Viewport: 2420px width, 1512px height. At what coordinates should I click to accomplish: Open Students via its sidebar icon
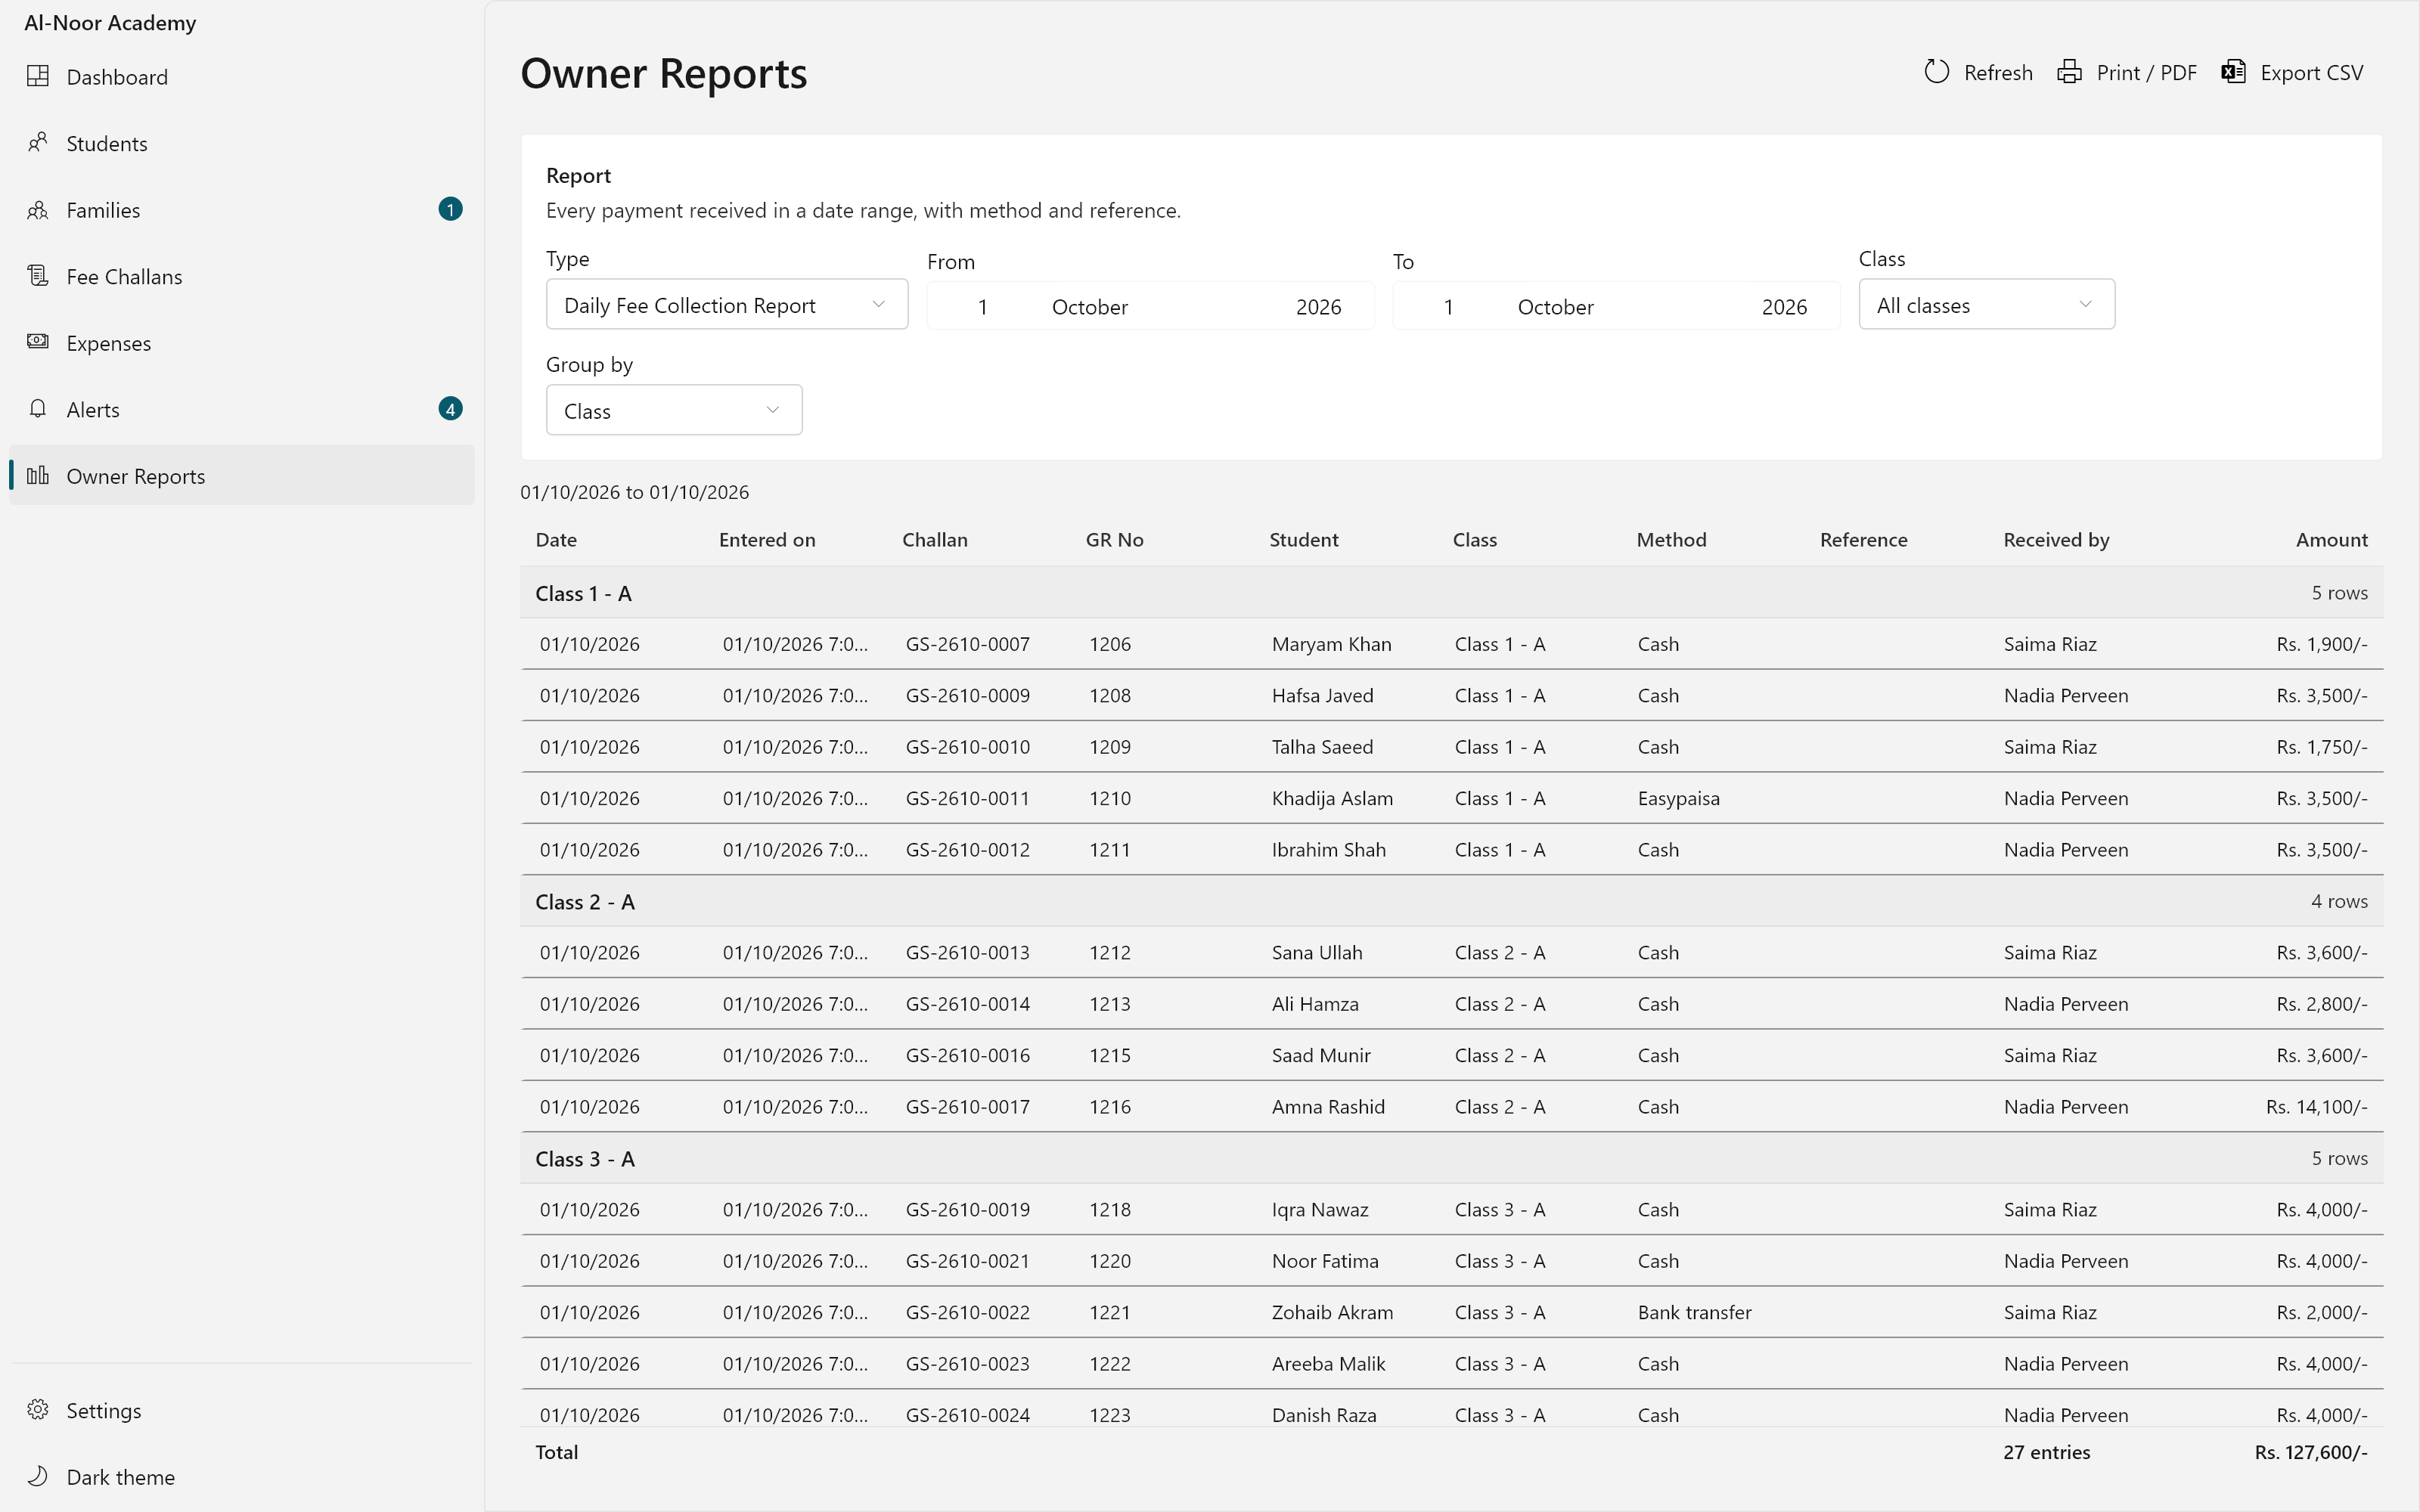[38, 143]
